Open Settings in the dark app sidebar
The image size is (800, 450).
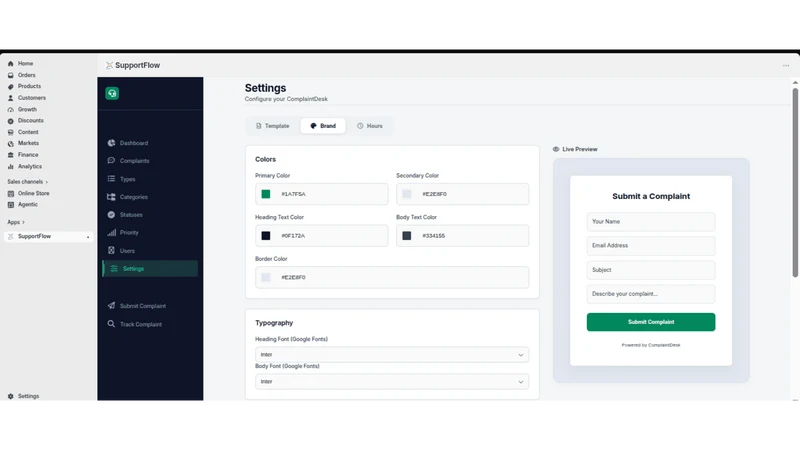[150, 269]
